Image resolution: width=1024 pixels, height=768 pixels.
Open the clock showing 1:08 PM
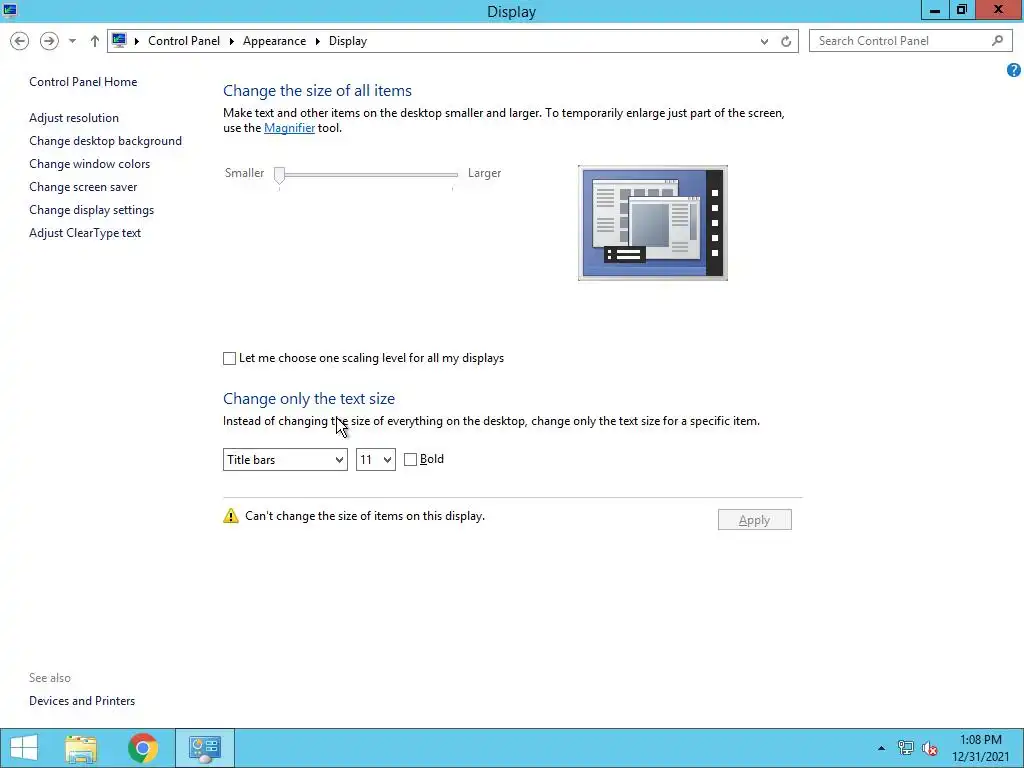[x=980, y=748]
